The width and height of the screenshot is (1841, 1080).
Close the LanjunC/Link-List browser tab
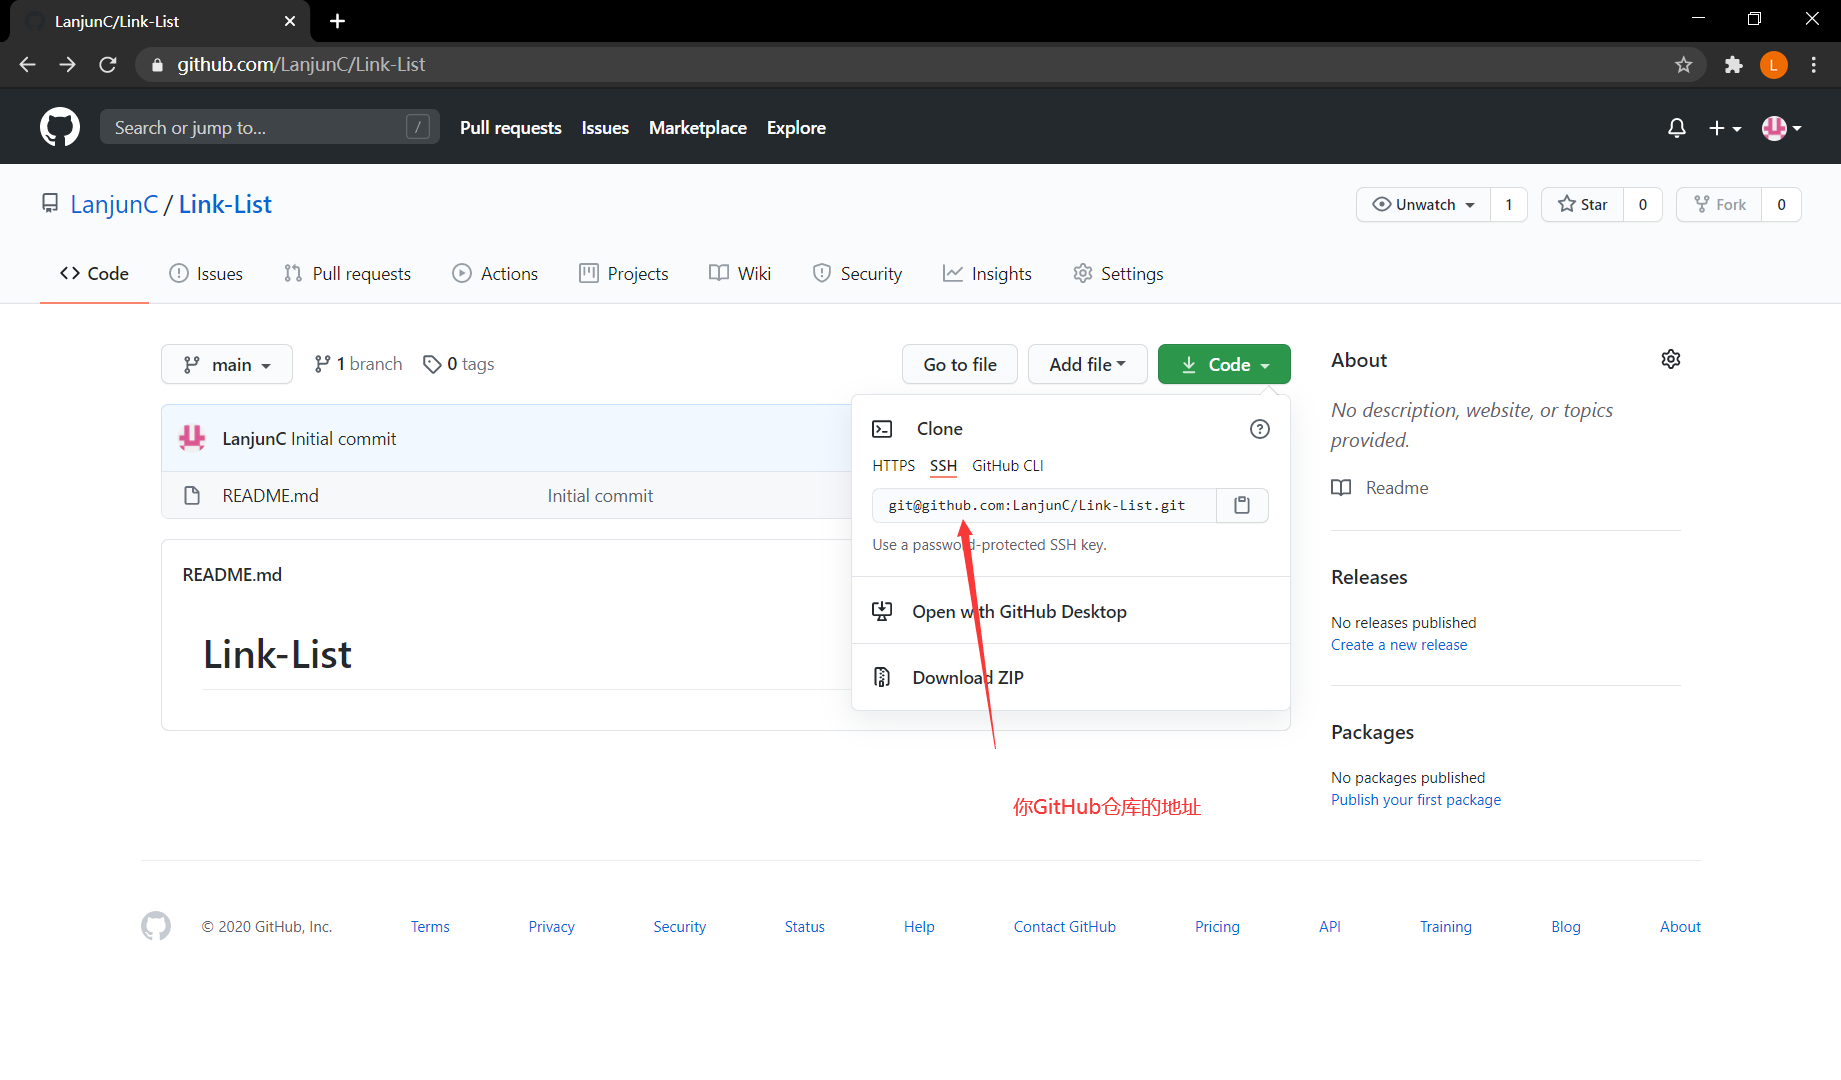[290, 21]
